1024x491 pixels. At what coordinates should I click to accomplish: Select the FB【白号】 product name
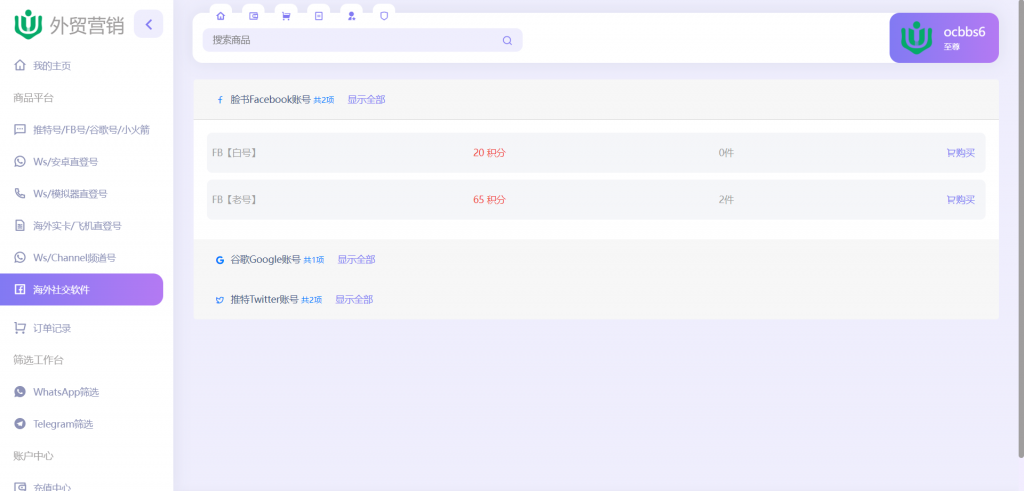[235, 153]
